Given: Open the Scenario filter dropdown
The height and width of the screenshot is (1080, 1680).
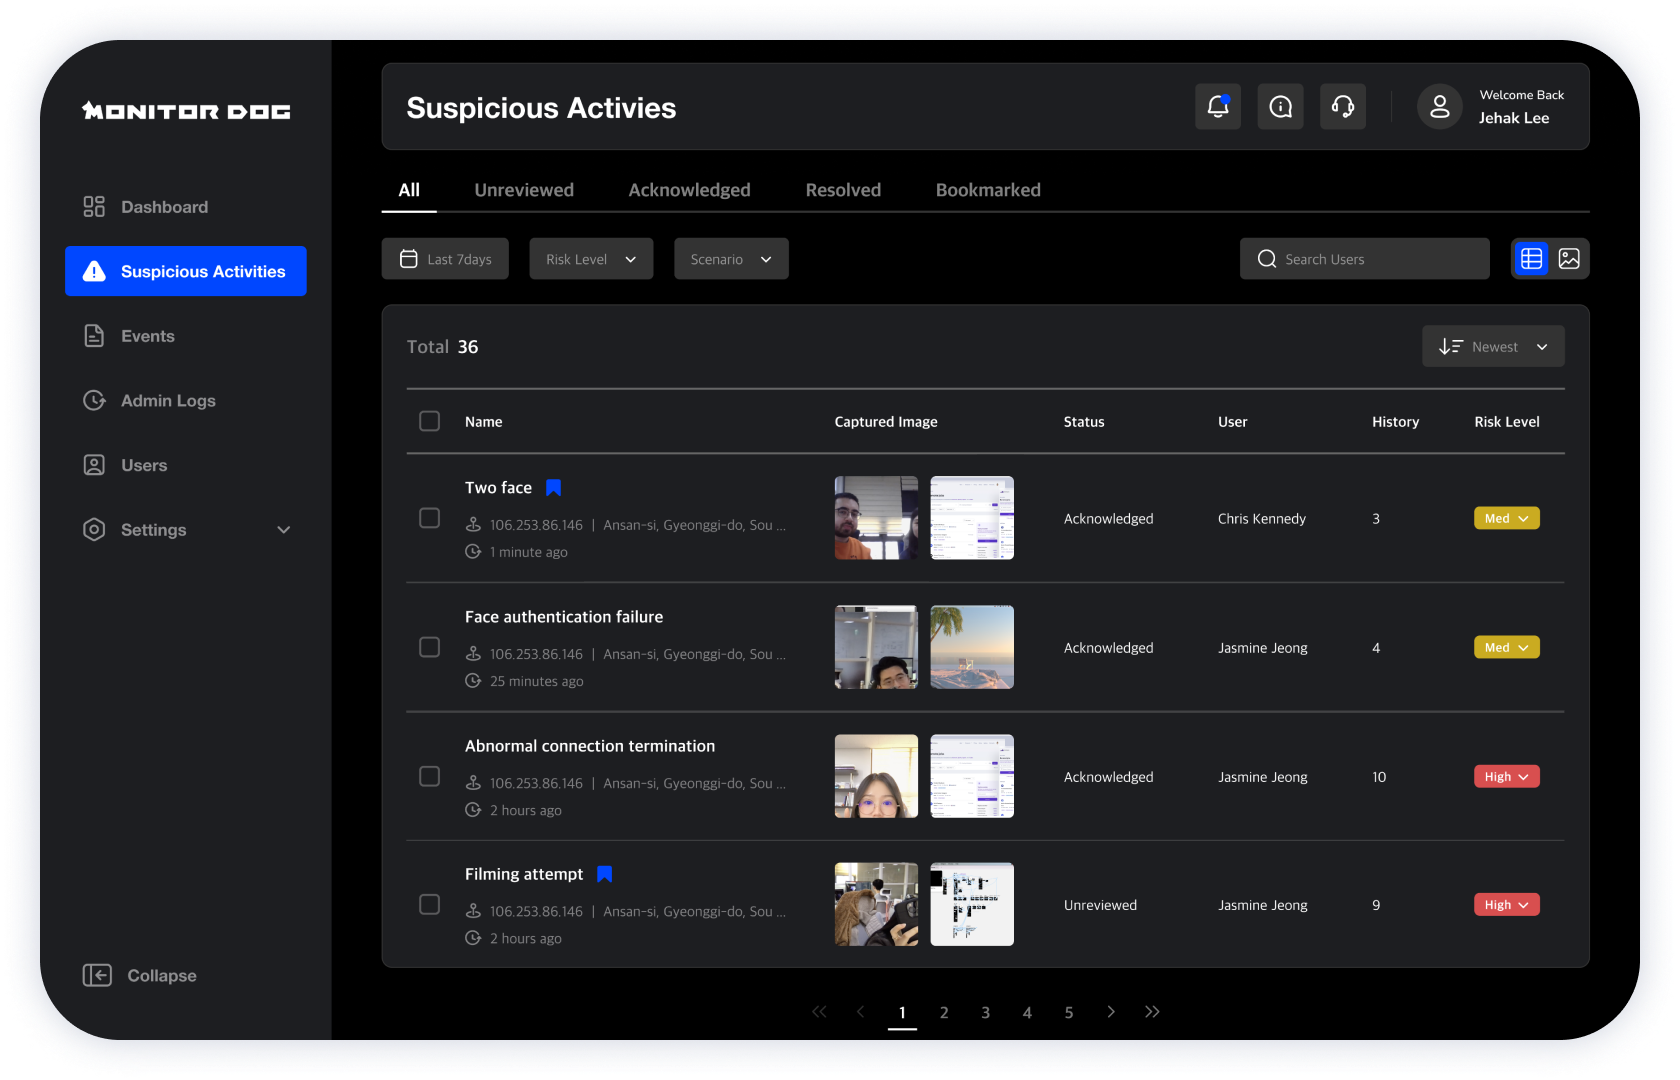Looking at the screenshot, I should (731, 259).
